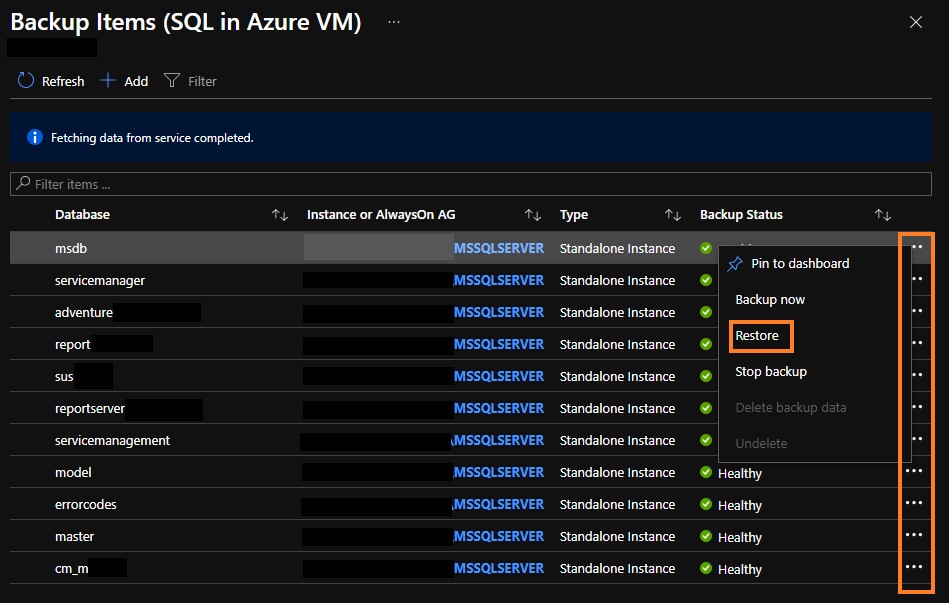Open MSSQLSERVER link in model row
The image size is (949, 603).
pyautogui.click(x=499, y=472)
